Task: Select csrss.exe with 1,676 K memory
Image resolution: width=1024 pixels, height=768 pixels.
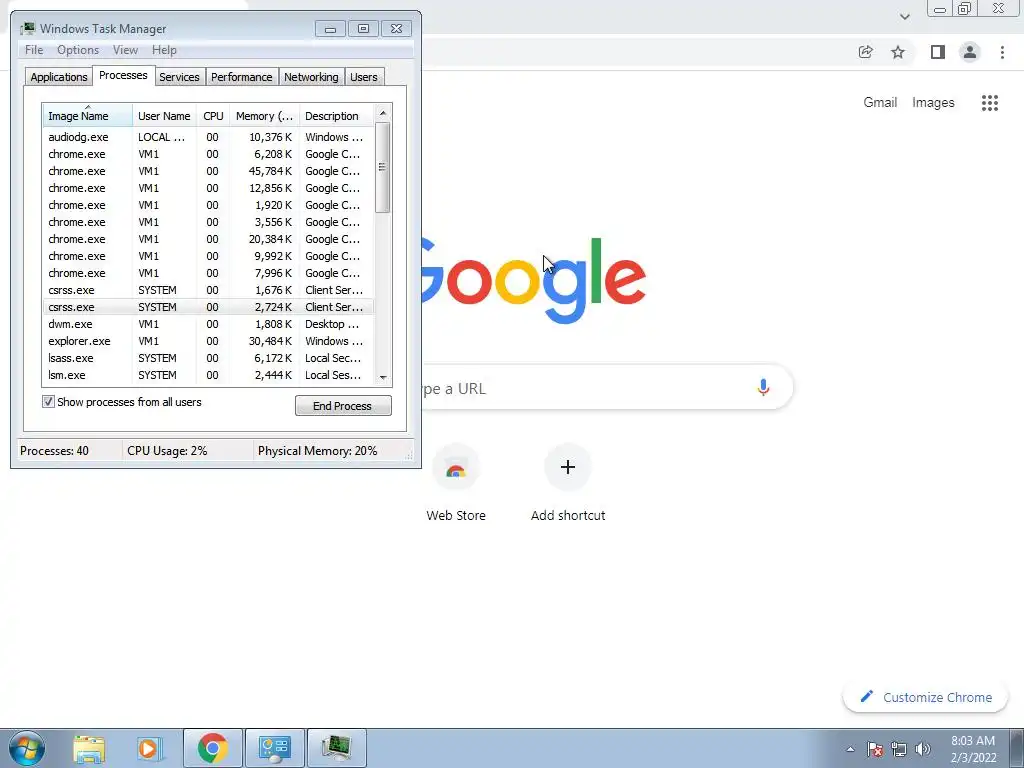Action: tap(209, 290)
